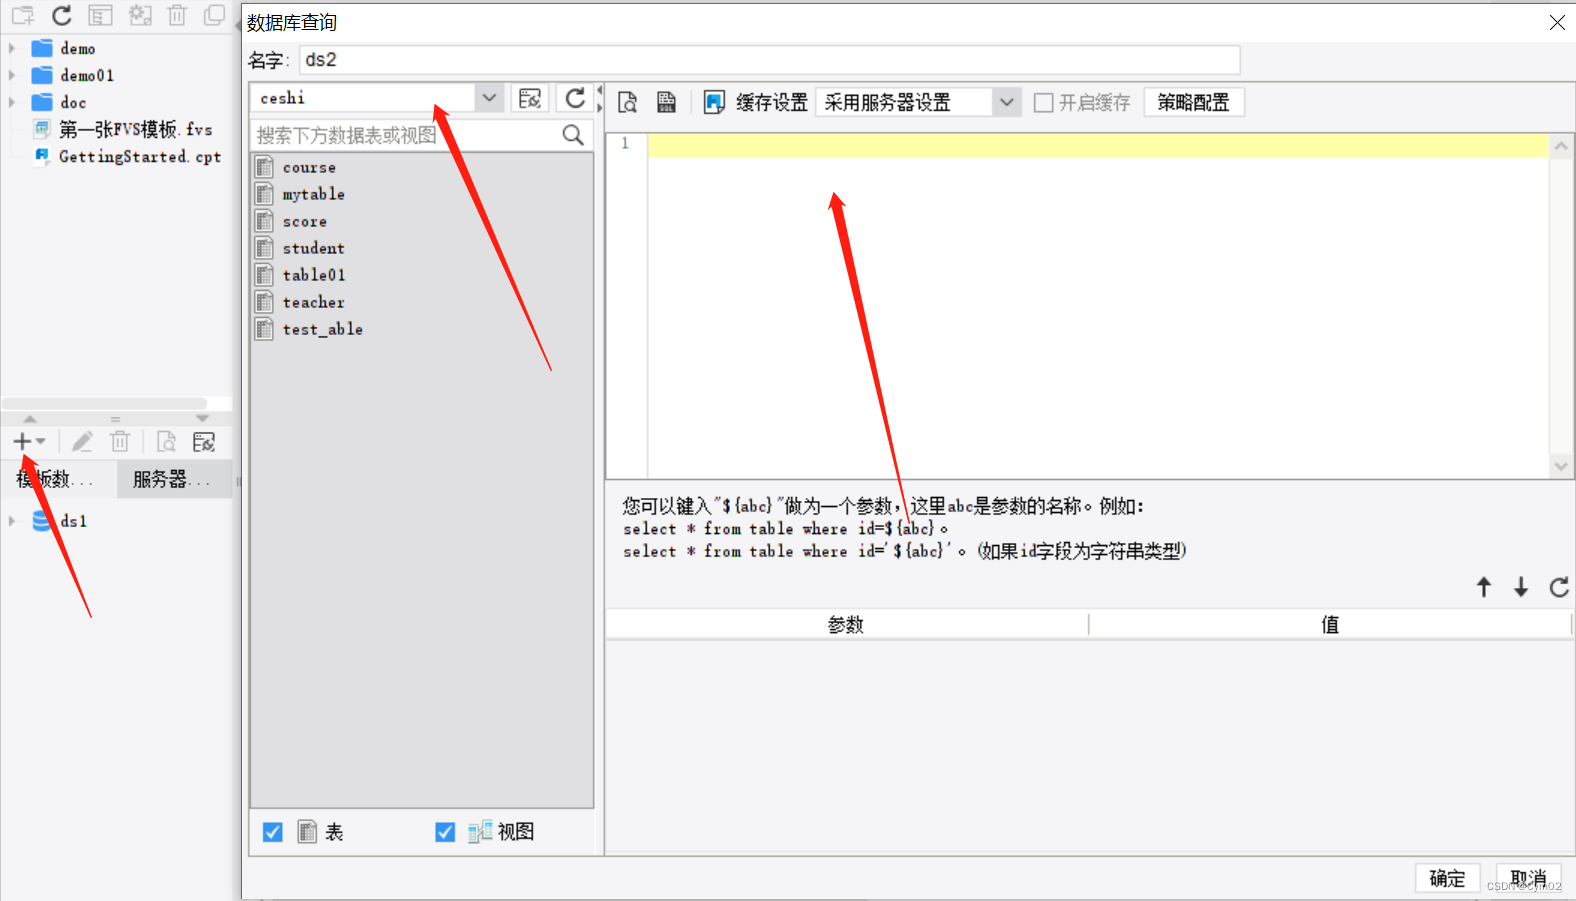
Task: Enable the 开启缓存 checkbox
Action: click(x=1044, y=102)
